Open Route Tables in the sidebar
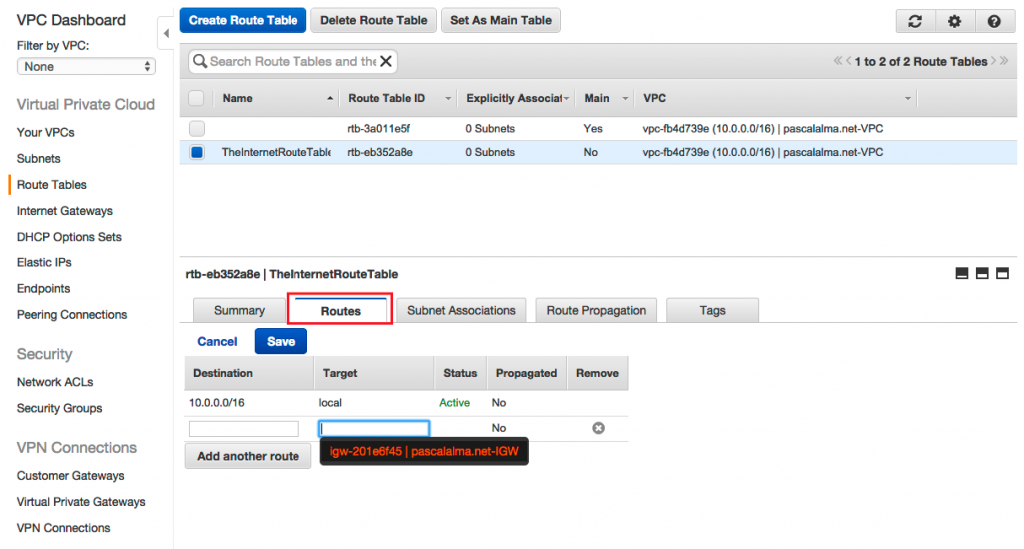1024x549 pixels. [x=52, y=185]
